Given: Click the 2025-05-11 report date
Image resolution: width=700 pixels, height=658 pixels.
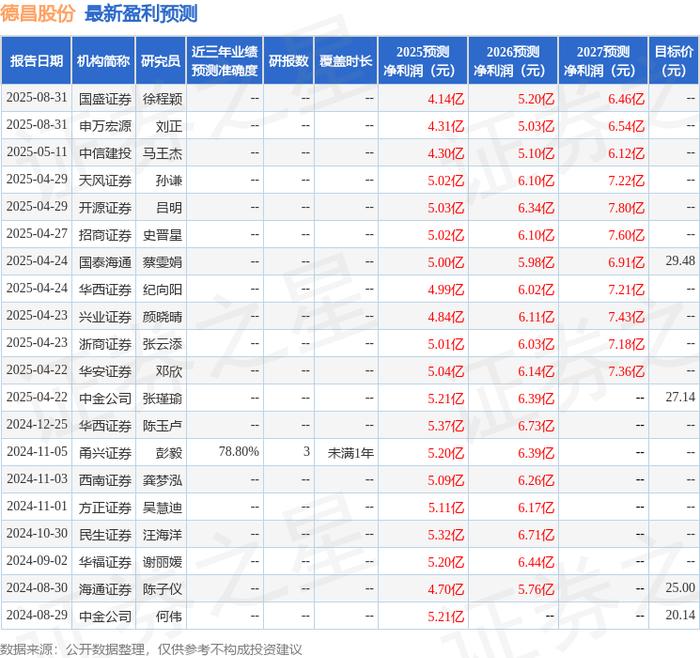Looking at the screenshot, I should point(37,152).
